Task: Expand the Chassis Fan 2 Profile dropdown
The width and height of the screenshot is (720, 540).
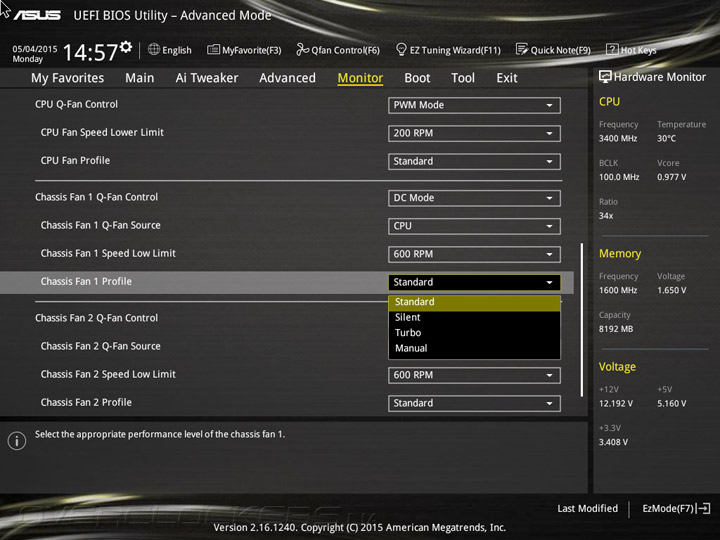Action: click(474, 403)
